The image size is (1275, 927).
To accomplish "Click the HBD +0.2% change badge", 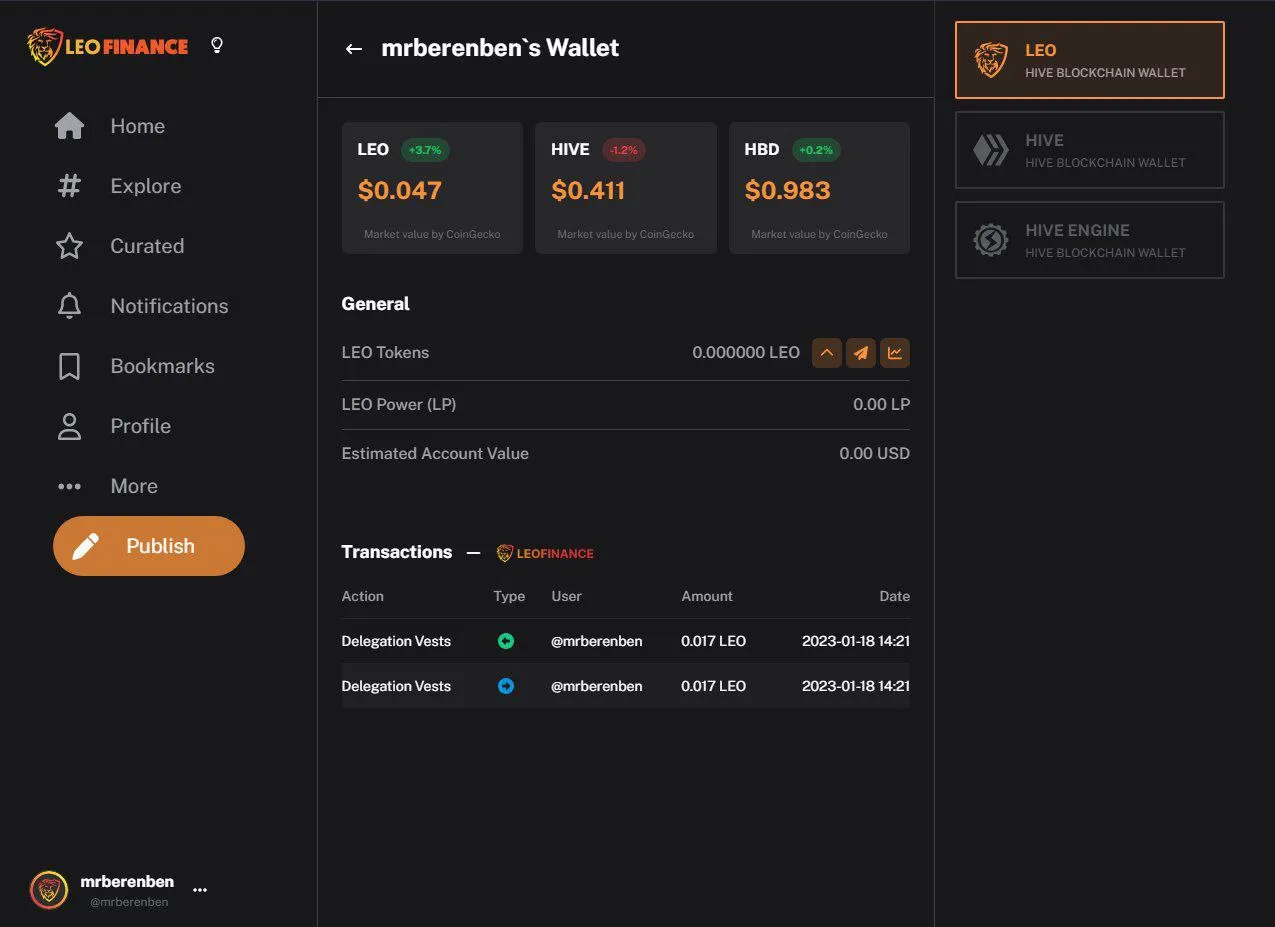I will coord(816,150).
